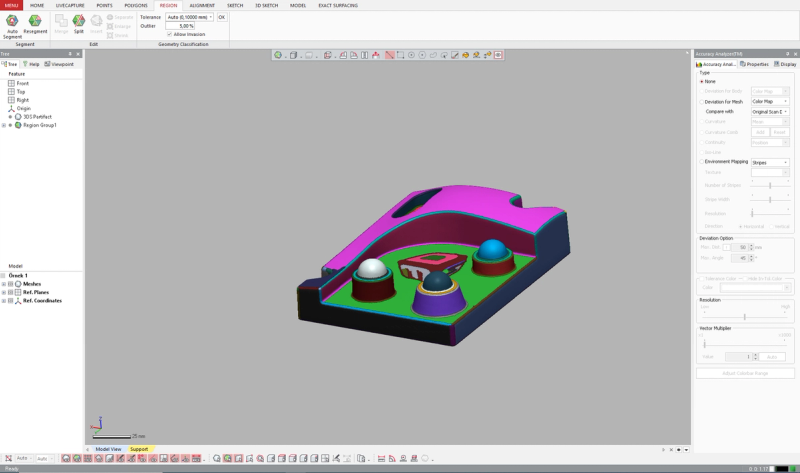Toggle the Allow Invasion checkbox
This screenshot has height=473, width=800.
tap(169, 34)
